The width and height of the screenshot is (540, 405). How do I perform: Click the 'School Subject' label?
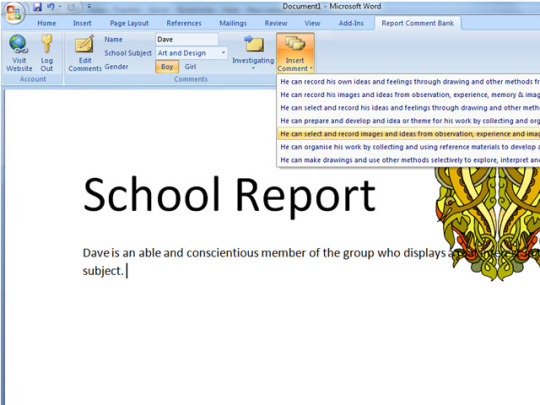pos(128,53)
